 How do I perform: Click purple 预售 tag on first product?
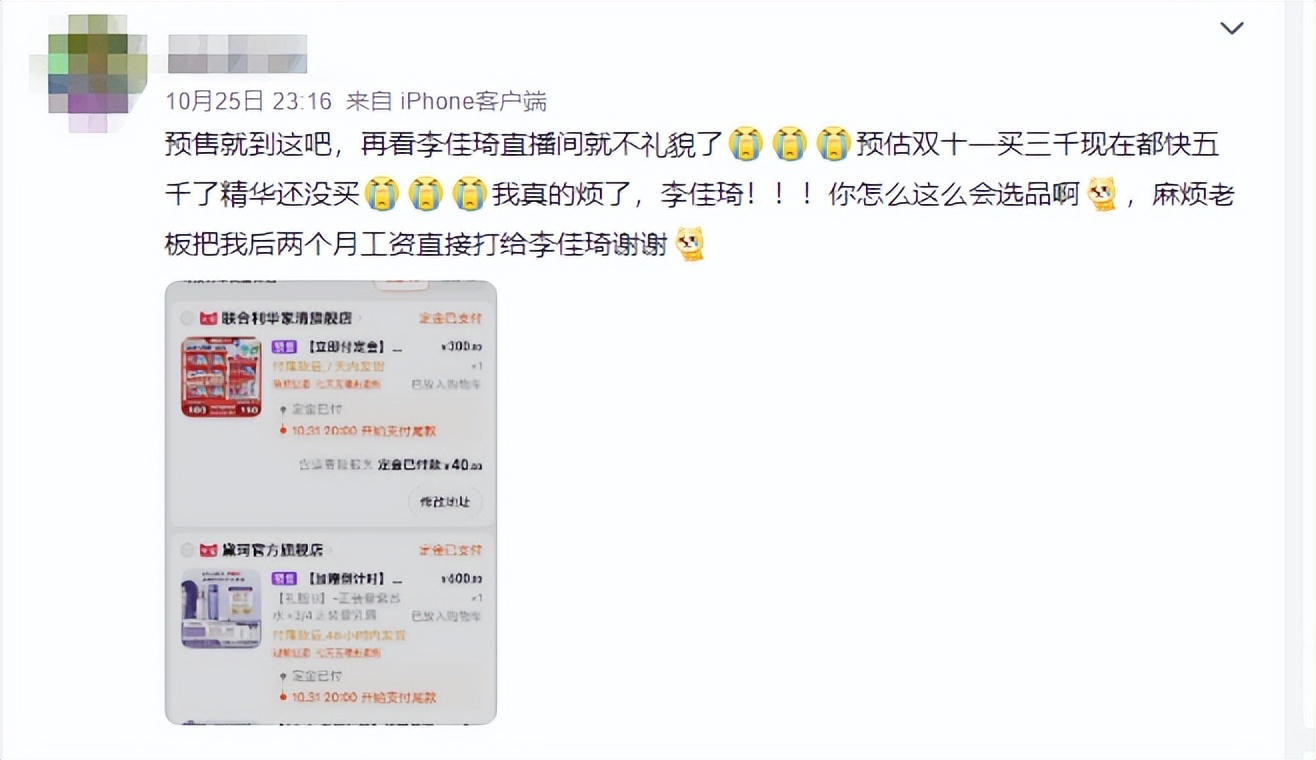coord(284,347)
